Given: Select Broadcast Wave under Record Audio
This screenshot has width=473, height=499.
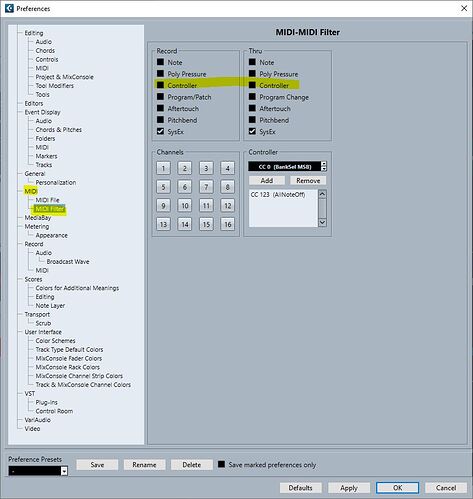Looking at the screenshot, I should point(68,262).
